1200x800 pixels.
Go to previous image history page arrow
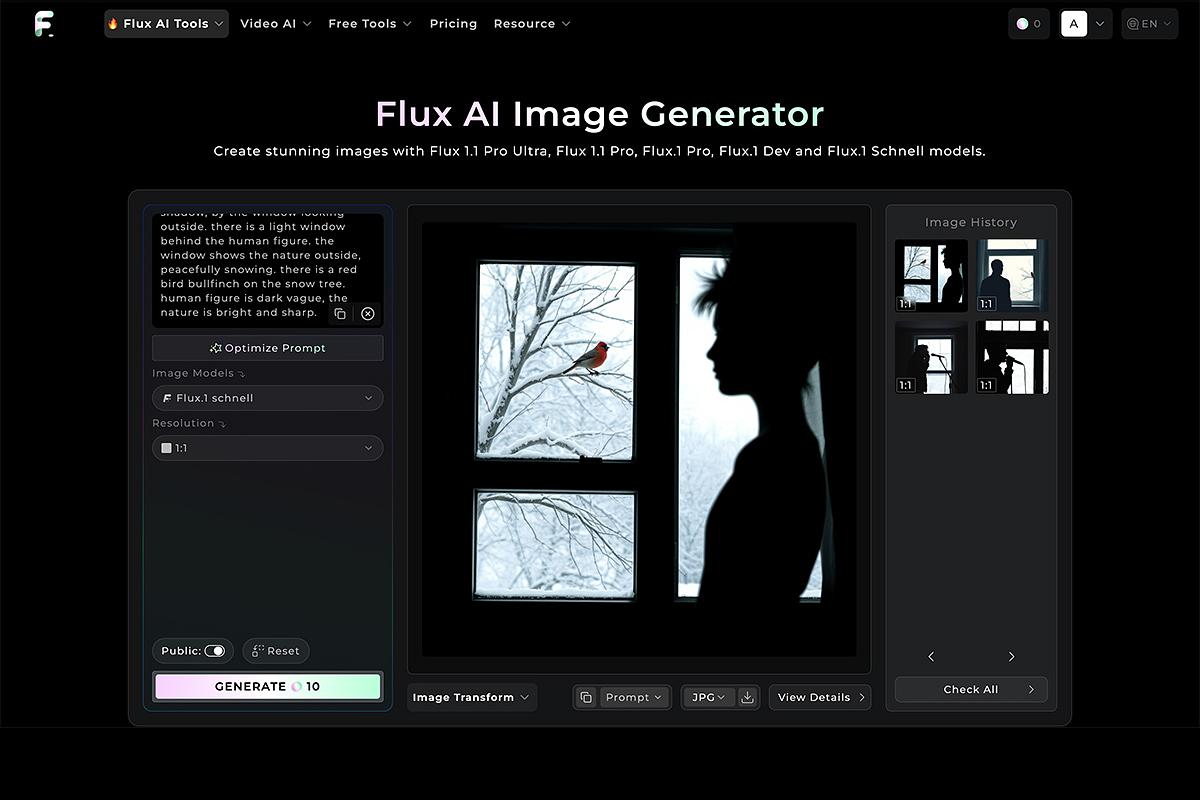click(x=931, y=657)
